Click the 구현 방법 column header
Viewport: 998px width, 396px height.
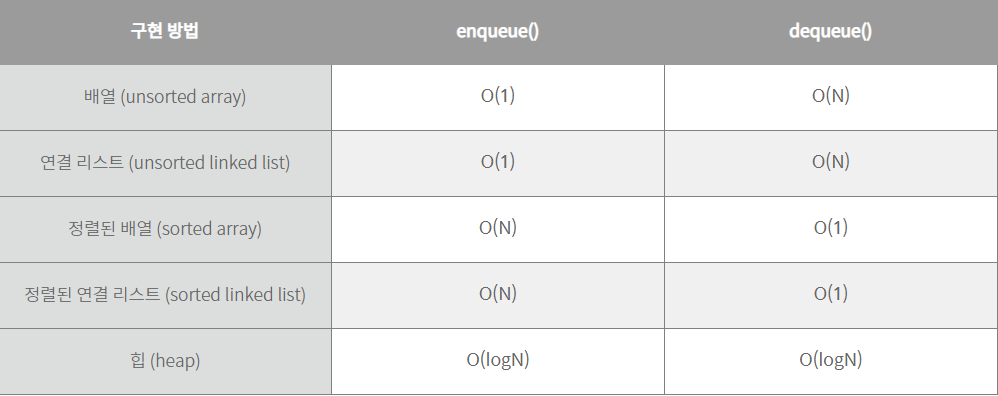click(165, 31)
